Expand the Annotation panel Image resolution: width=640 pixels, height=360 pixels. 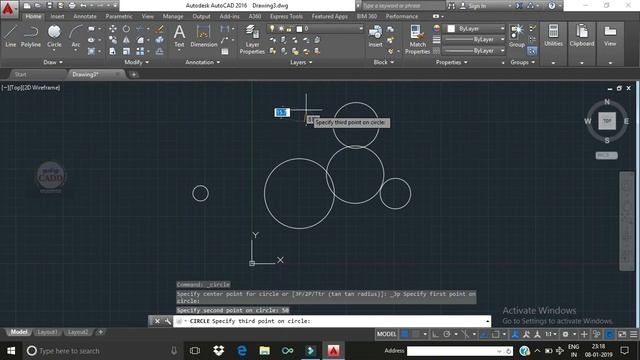(x=202, y=62)
